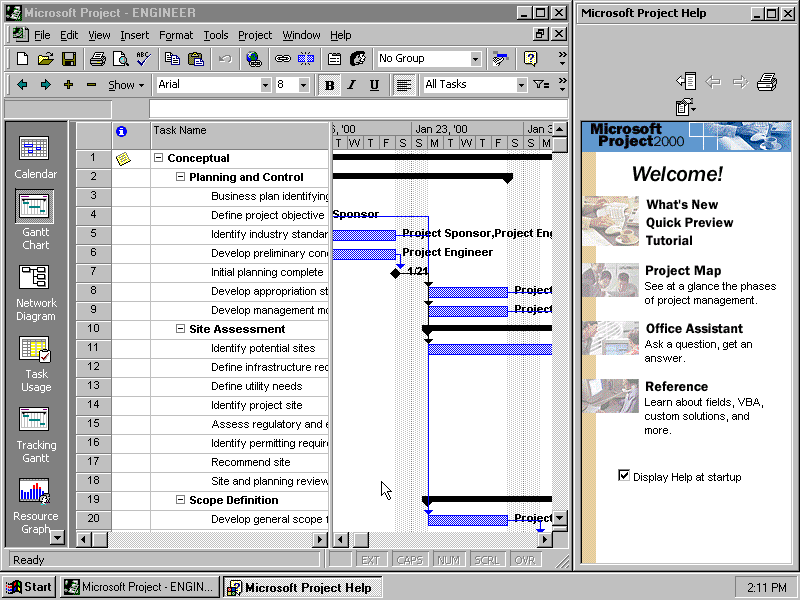The image size is (800, 600).
Task: Open Task Information toolbar icon
Action: tap(334, 59)
